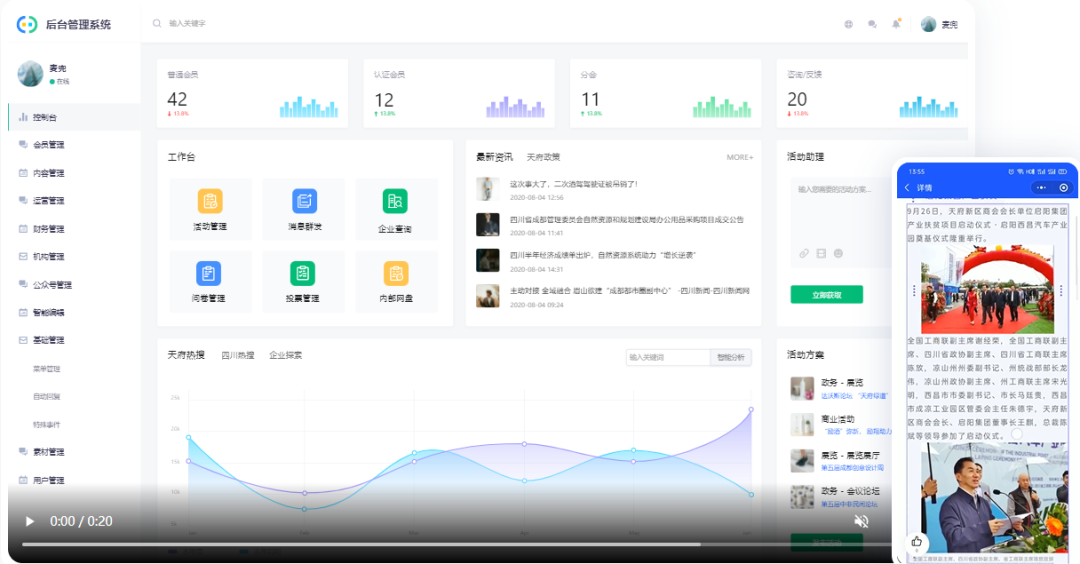Select 公众号管理 in sidebar
The width and height of the screenshot is (1080, 564).
[52, 284]
